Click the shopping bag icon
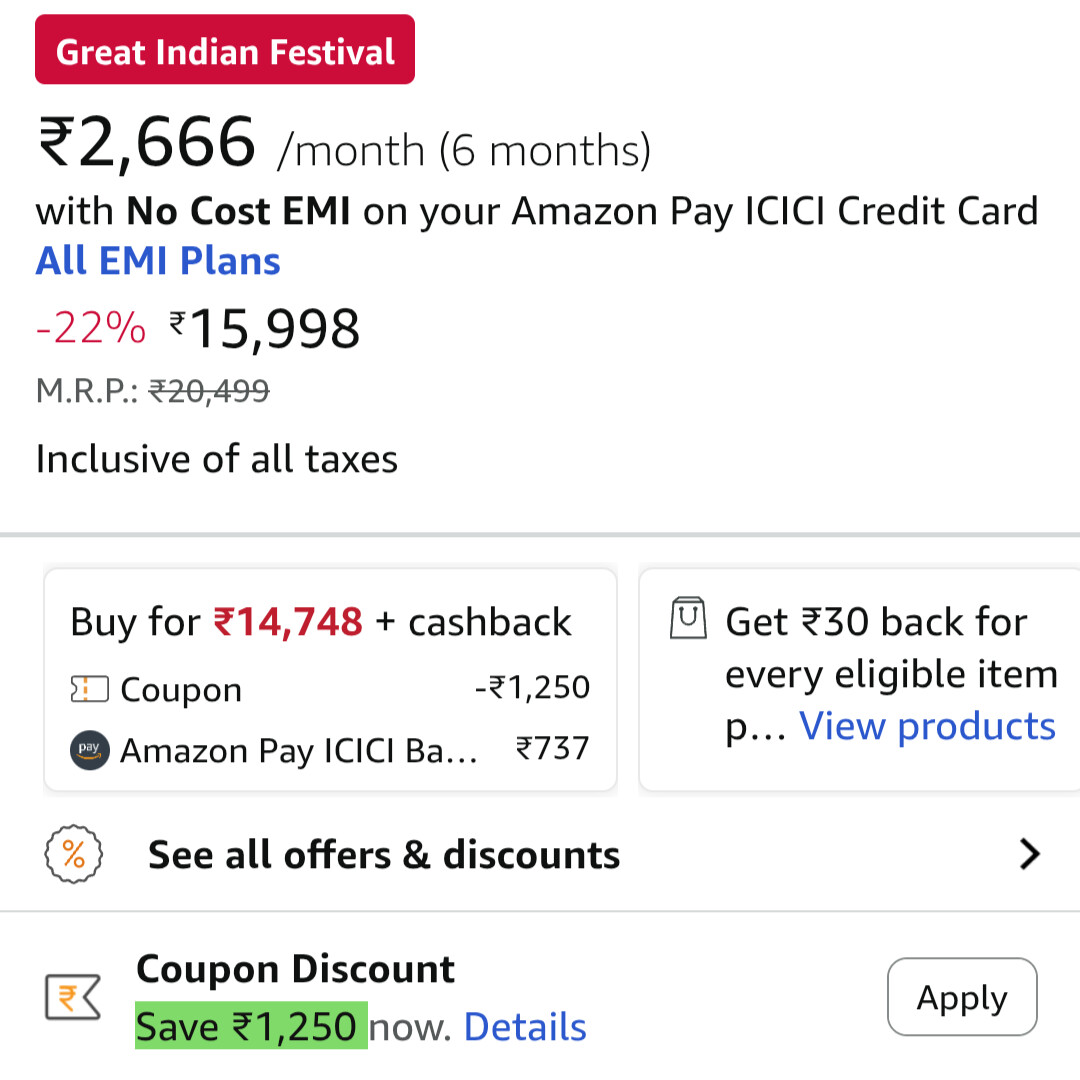This screenshot has width=1080, height=1080. click(x=687, y=619)
